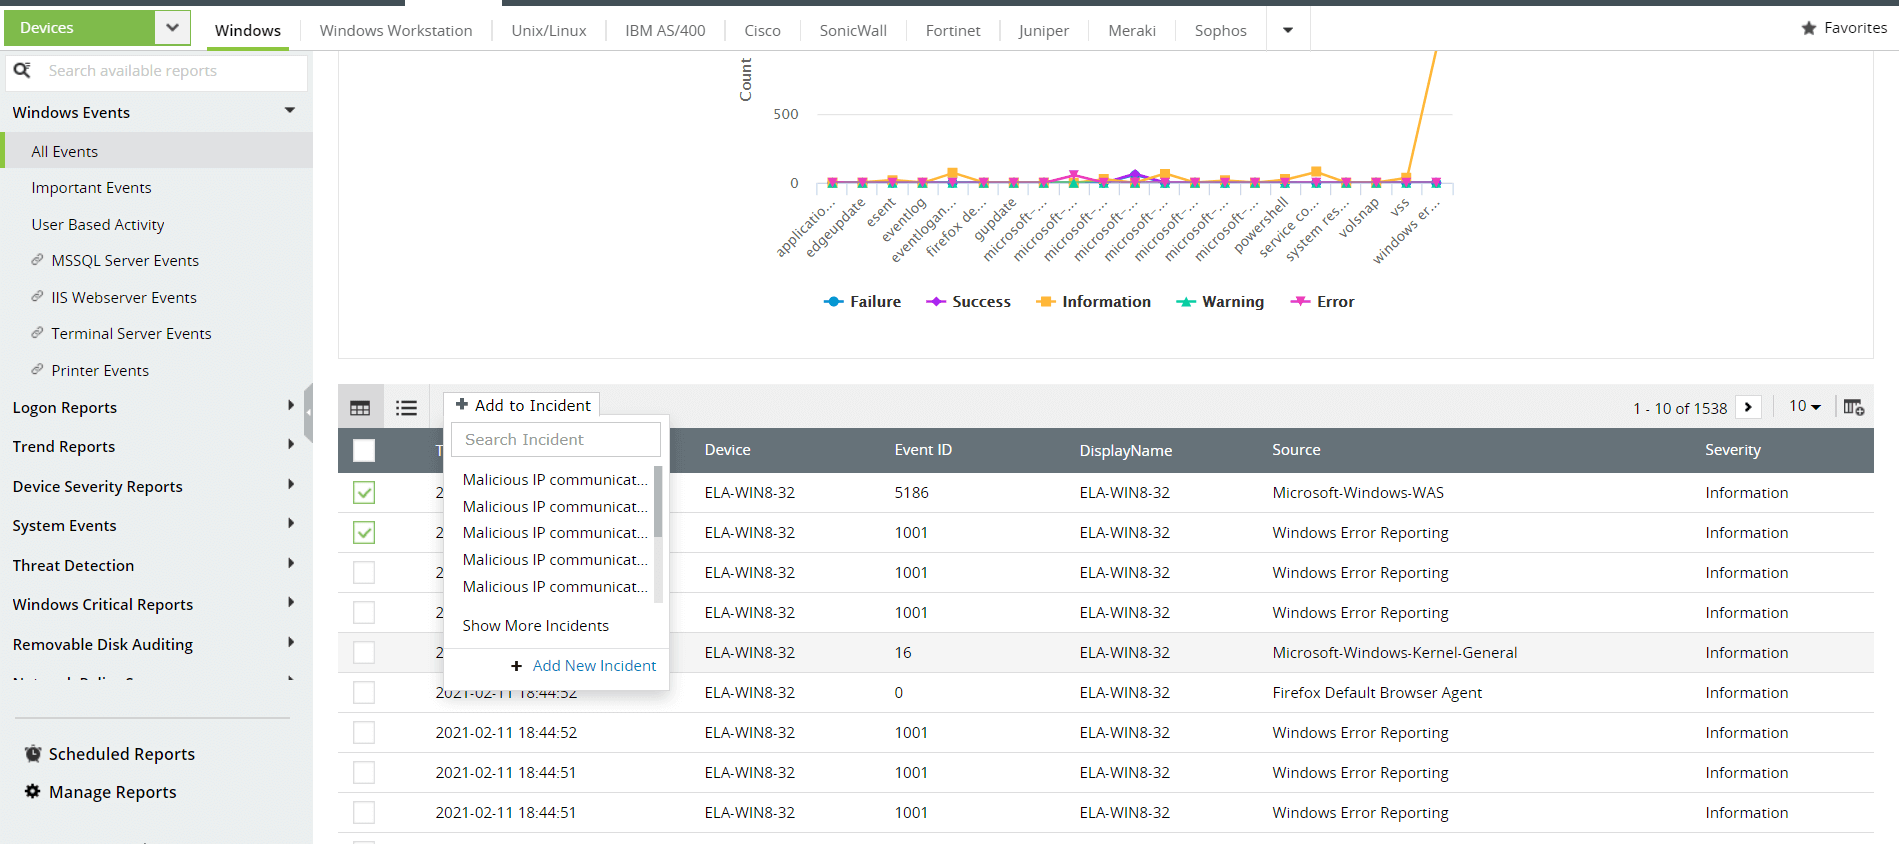Screen dimensions: 1899x844
Task: Open the rows-per-page 10 dropdown
Action: coord(1805,406)
